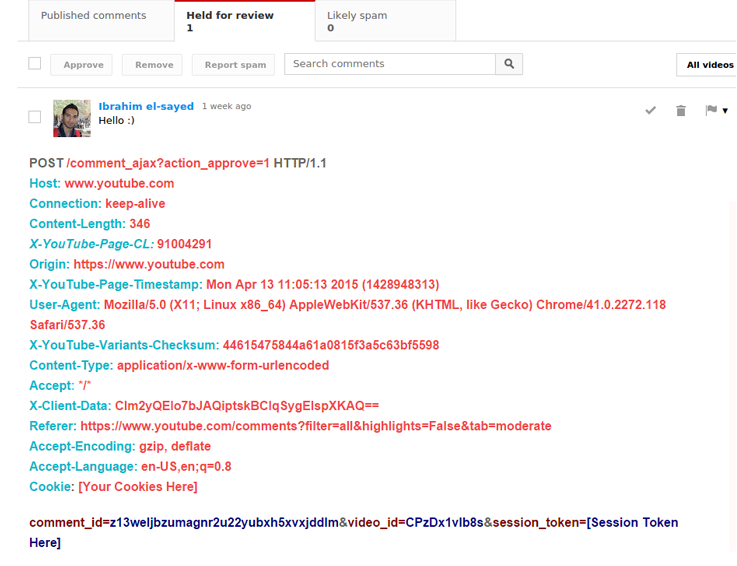Open the All videos dropdown
This screenshot has height=566, width=737.
point(707,65)
